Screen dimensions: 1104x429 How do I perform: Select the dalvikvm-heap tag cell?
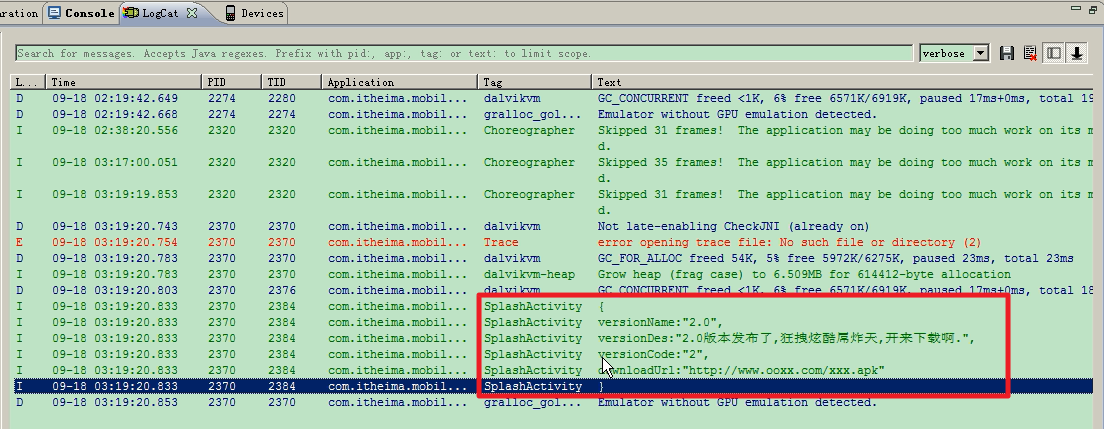(x=529, y=274)
